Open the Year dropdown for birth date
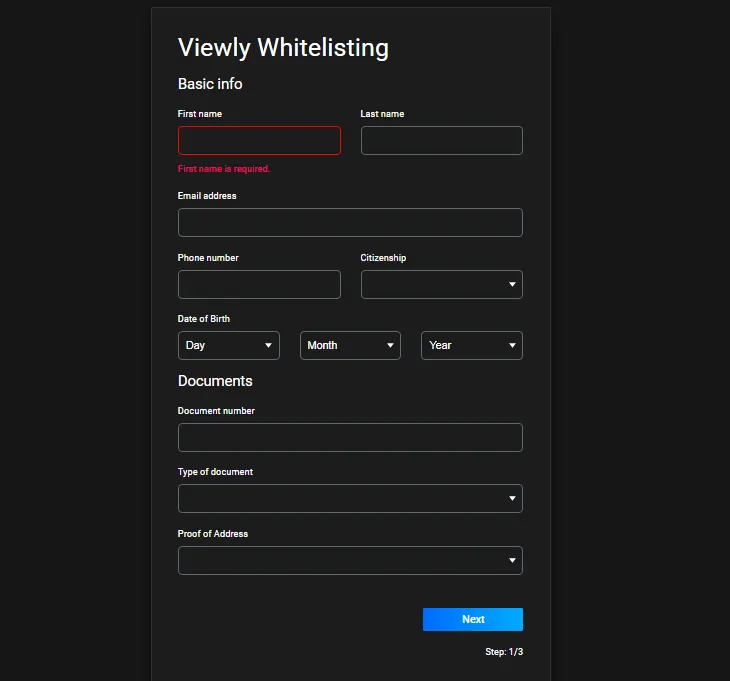This screenshot has height=681, width=730. (x=472, y=345)
